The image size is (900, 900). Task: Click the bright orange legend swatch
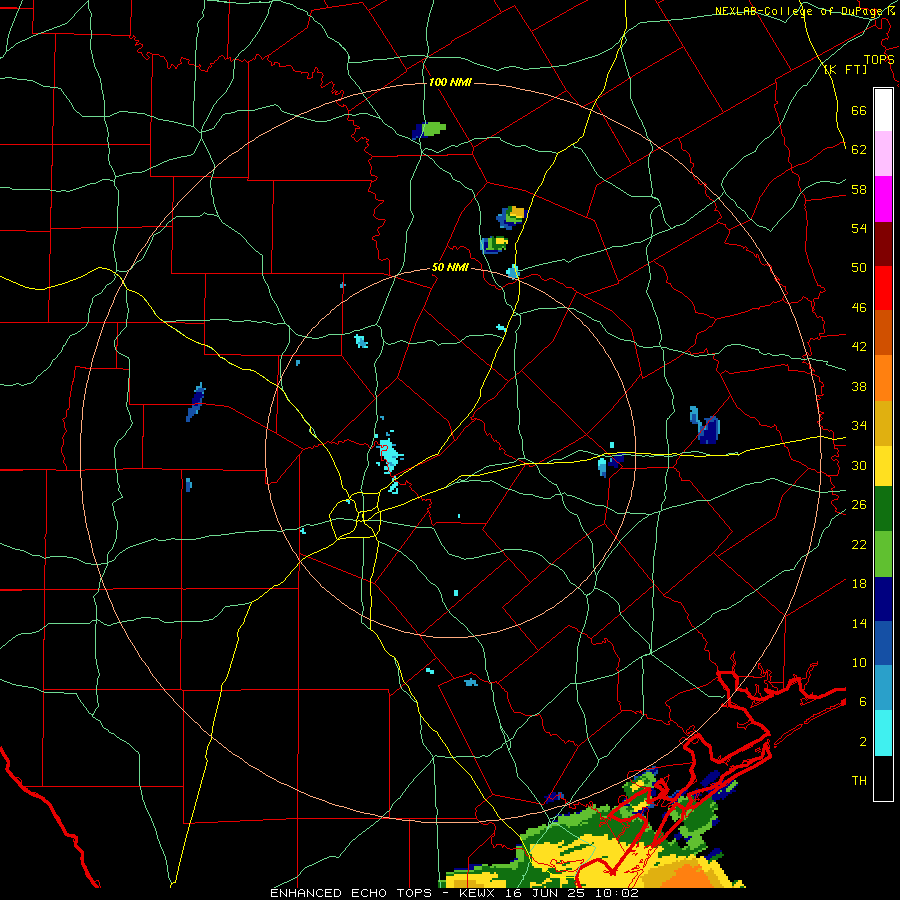883,378
